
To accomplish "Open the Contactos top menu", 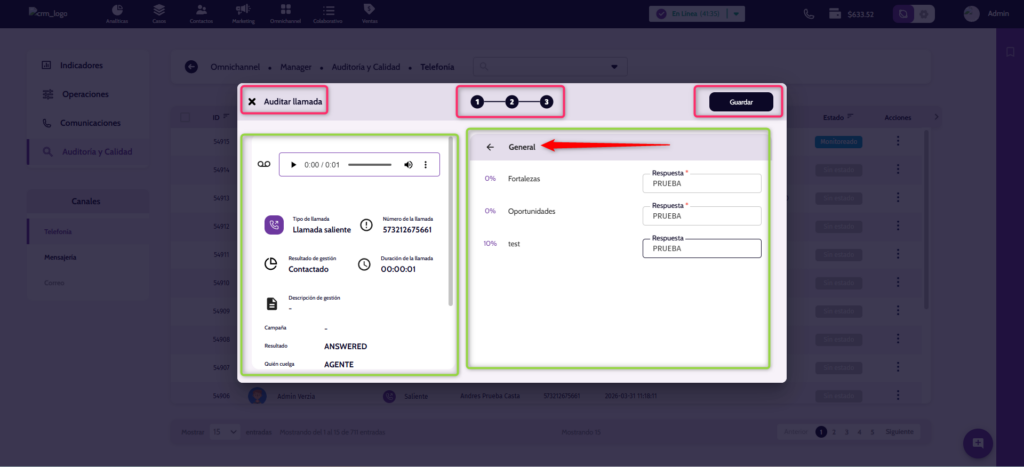I will pyautogui.click(x=202, y=13).
